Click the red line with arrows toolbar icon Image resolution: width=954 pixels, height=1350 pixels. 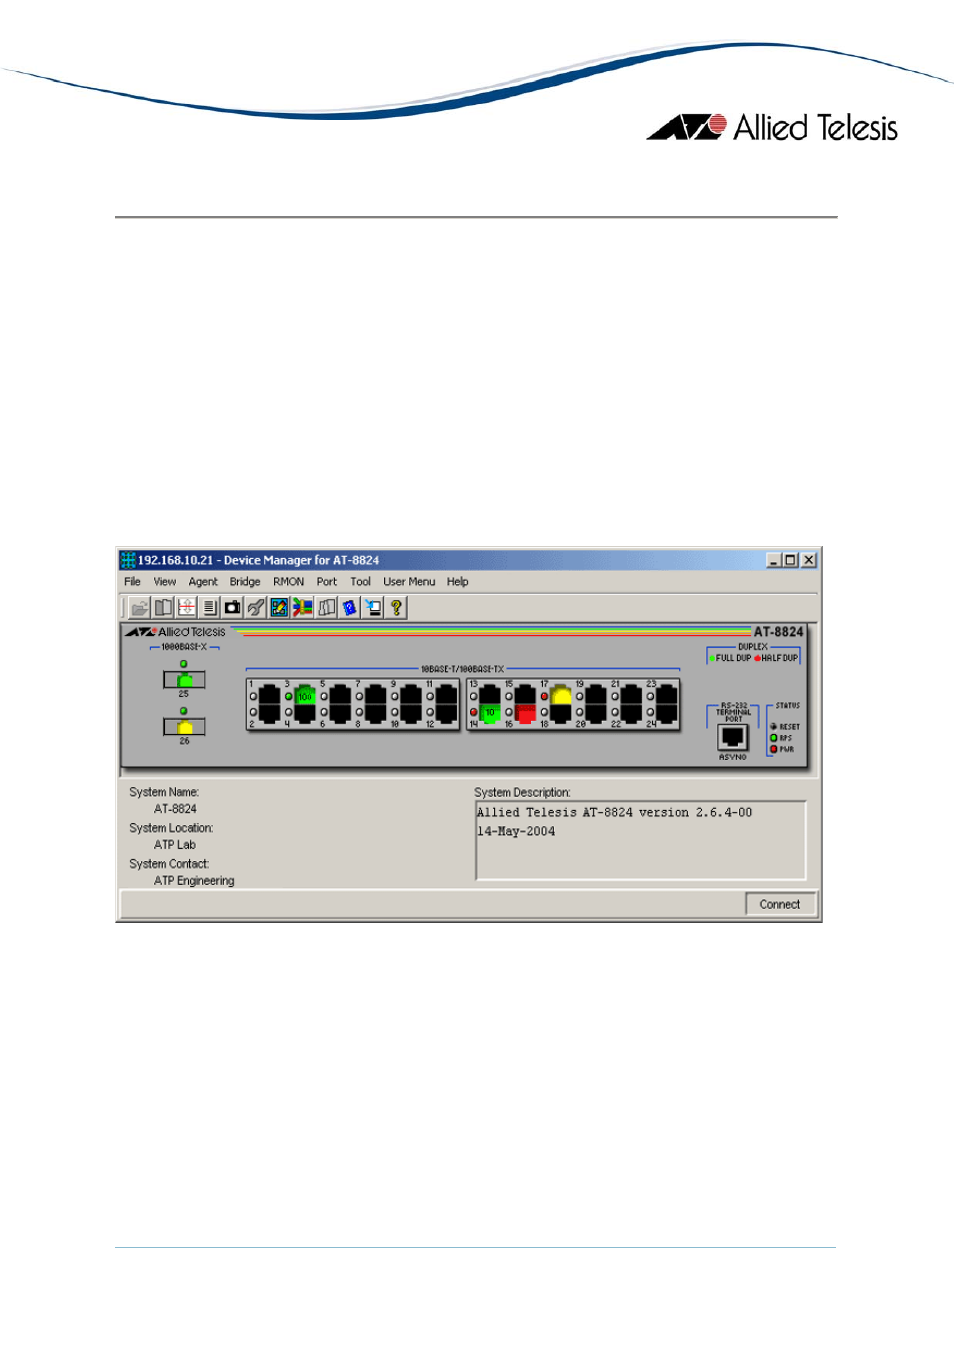[186, 607]
